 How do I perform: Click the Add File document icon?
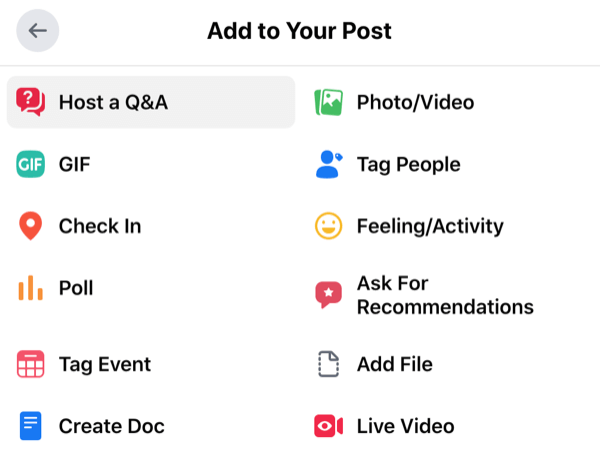pyautogui.click(x=329, y=364)
